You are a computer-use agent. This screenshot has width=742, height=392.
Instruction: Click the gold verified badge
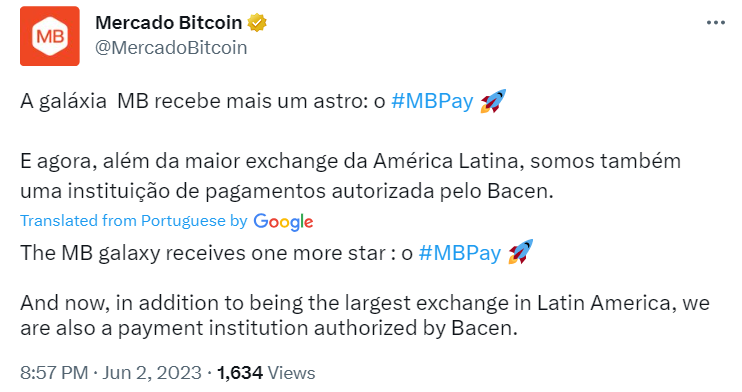tap(257, 23)
